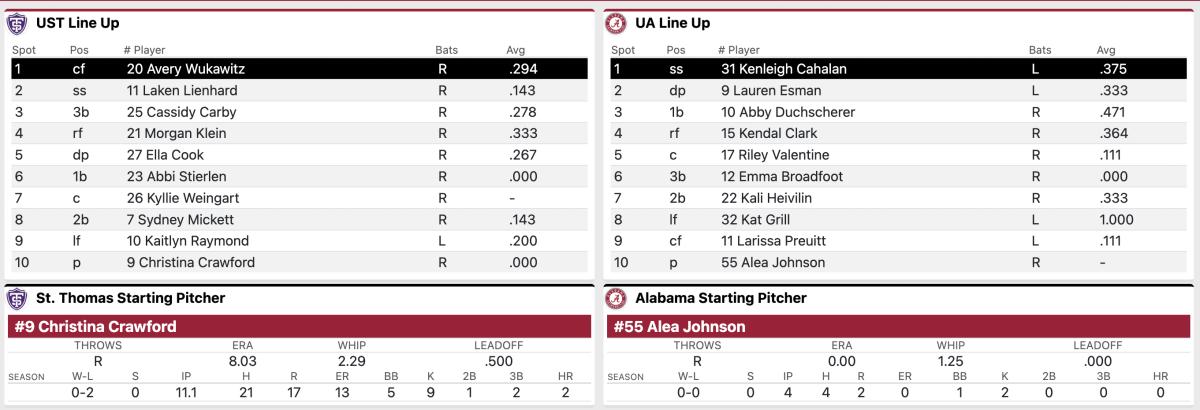Click Alabama logo beside UA Line Up

click(x=616, y=23)
